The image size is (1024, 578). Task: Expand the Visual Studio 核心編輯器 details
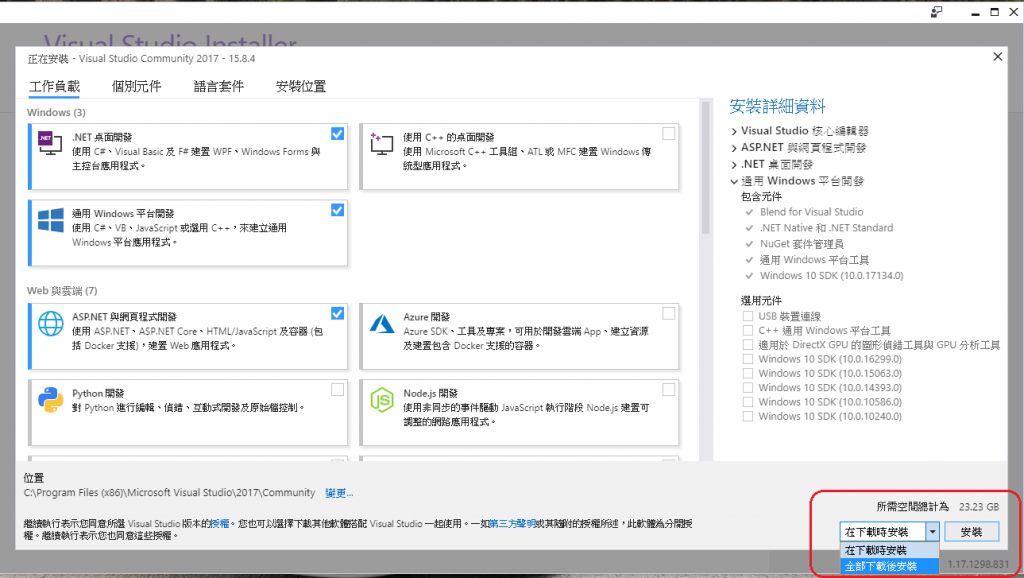pyautogui.click(x=734, y=131)
